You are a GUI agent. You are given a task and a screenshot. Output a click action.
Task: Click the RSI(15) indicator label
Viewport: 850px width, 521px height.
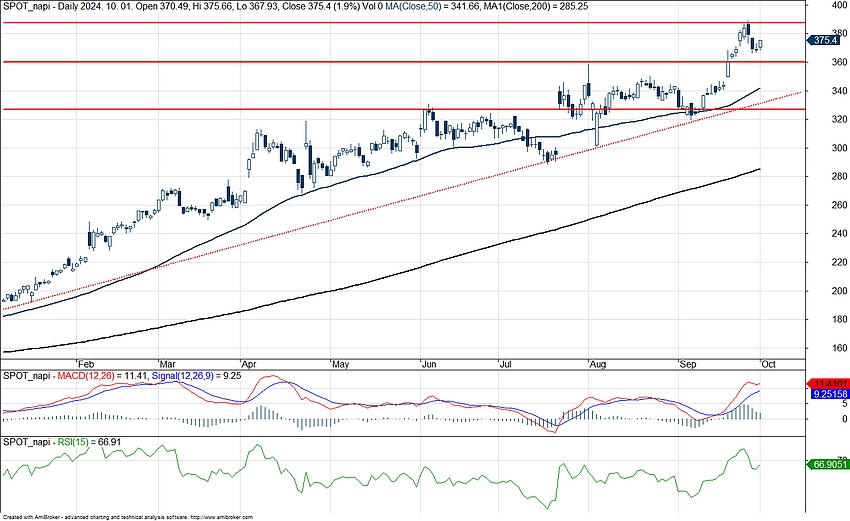coord(65,441)
